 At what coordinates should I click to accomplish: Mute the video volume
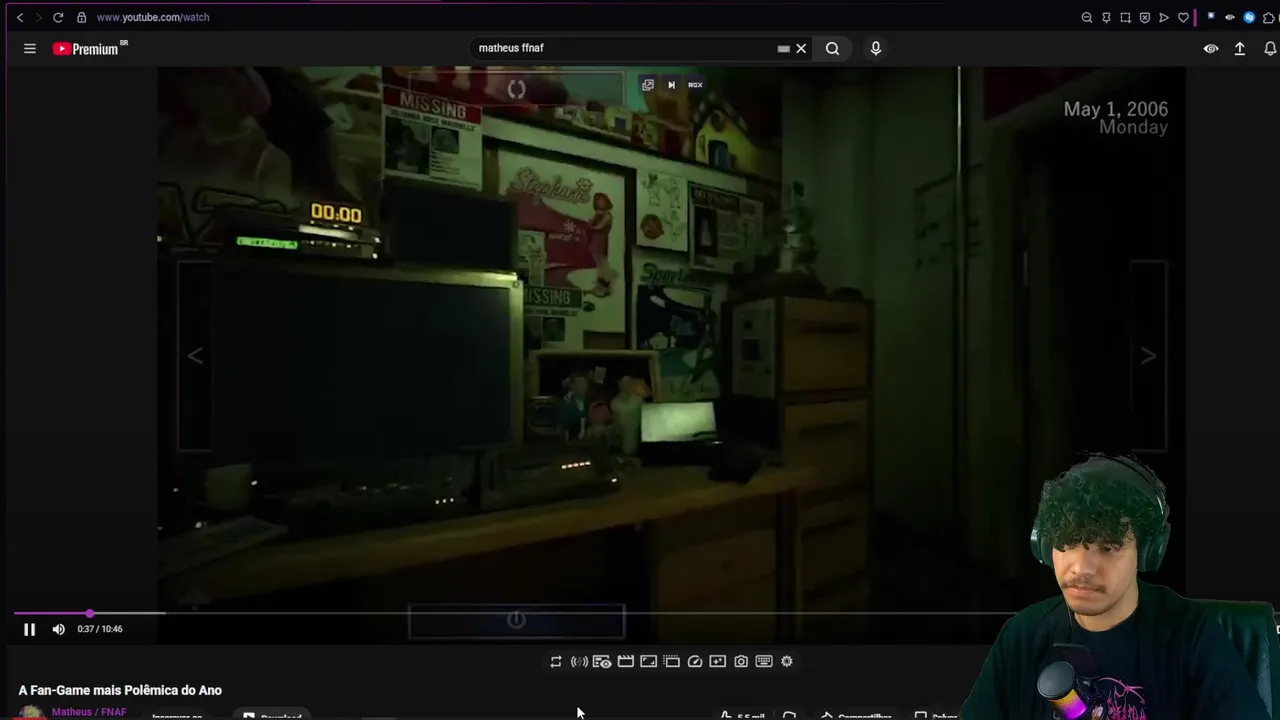(x=58, y=629)
